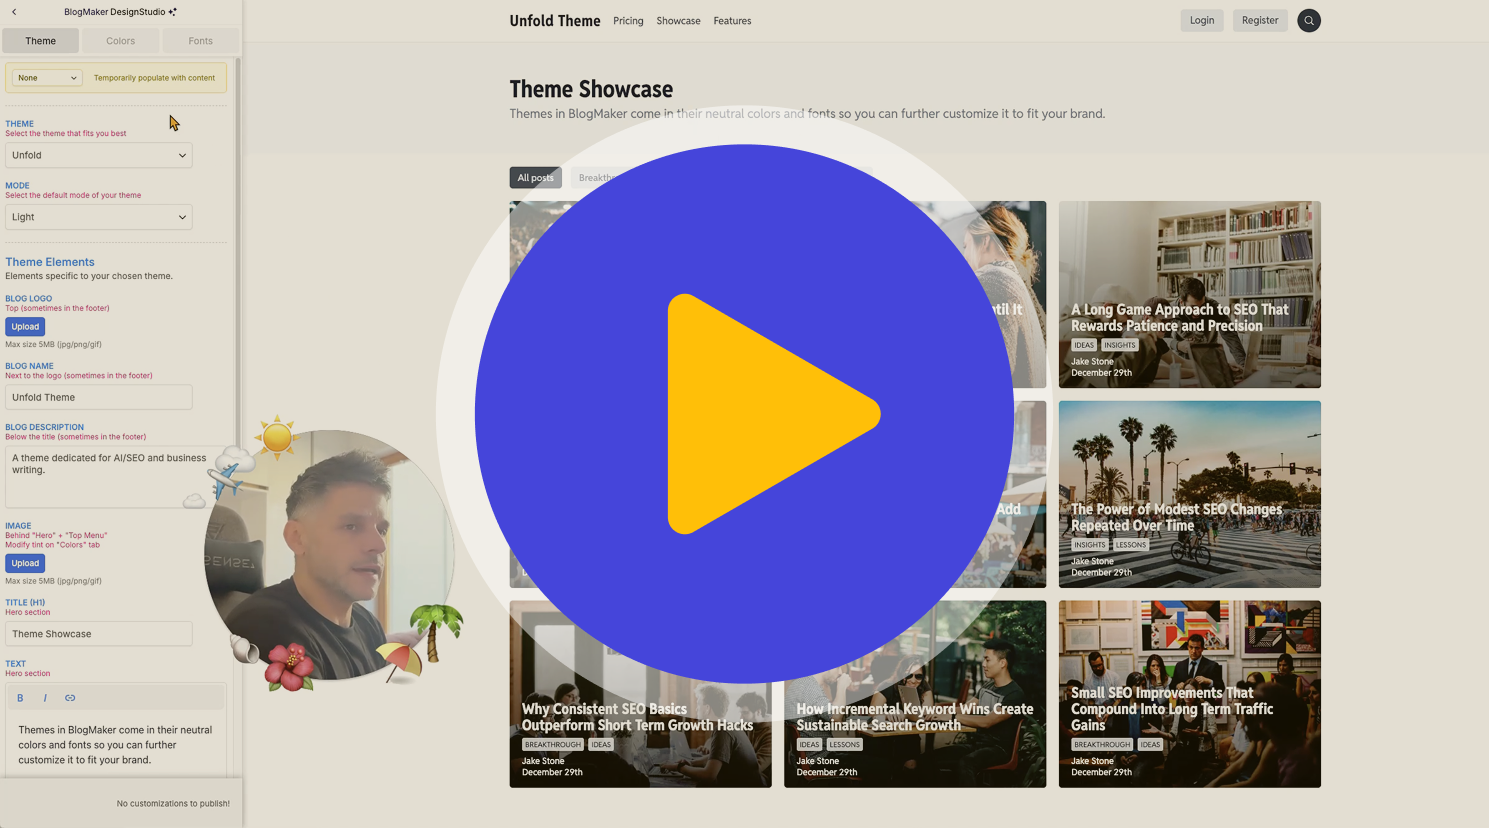
Task: Apply Italic formatting in the Text editor
Action: click(x=44, y=697)
